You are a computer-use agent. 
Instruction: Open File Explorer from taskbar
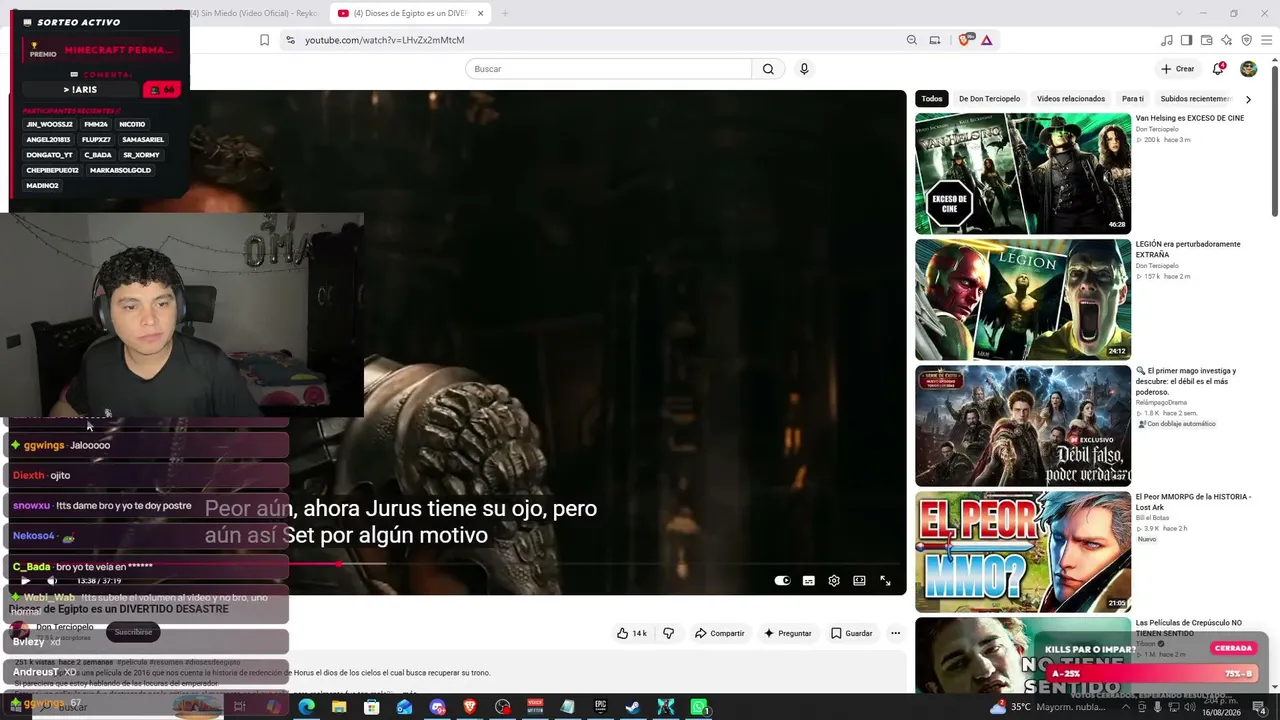339,707
